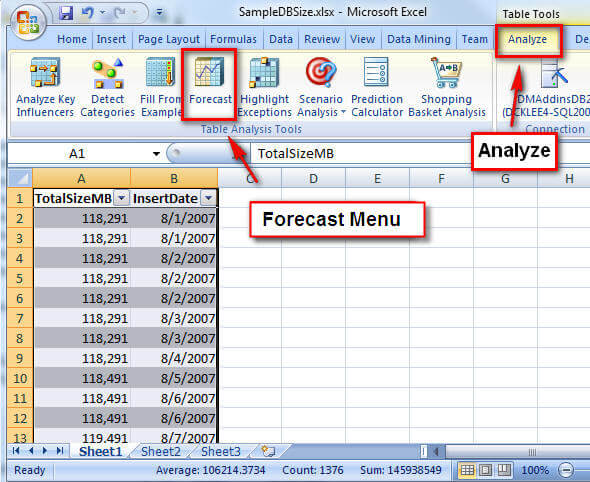The image size is (590, 482).
Task: Click cell A2 with value 118,291
Action: point(82,218)
